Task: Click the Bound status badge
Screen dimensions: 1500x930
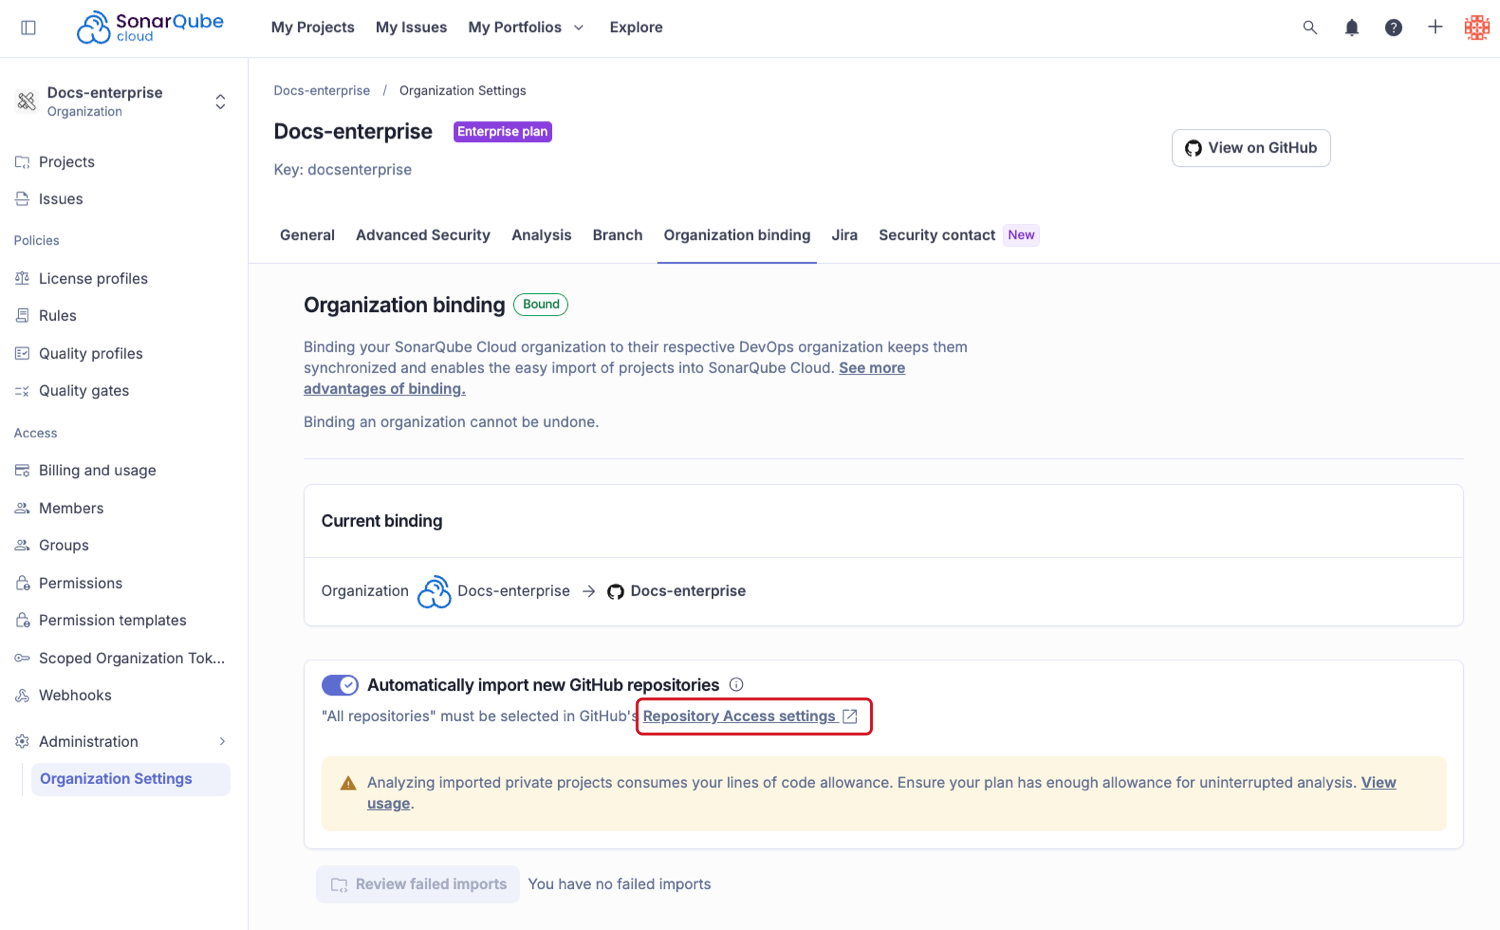Action: 541,304
